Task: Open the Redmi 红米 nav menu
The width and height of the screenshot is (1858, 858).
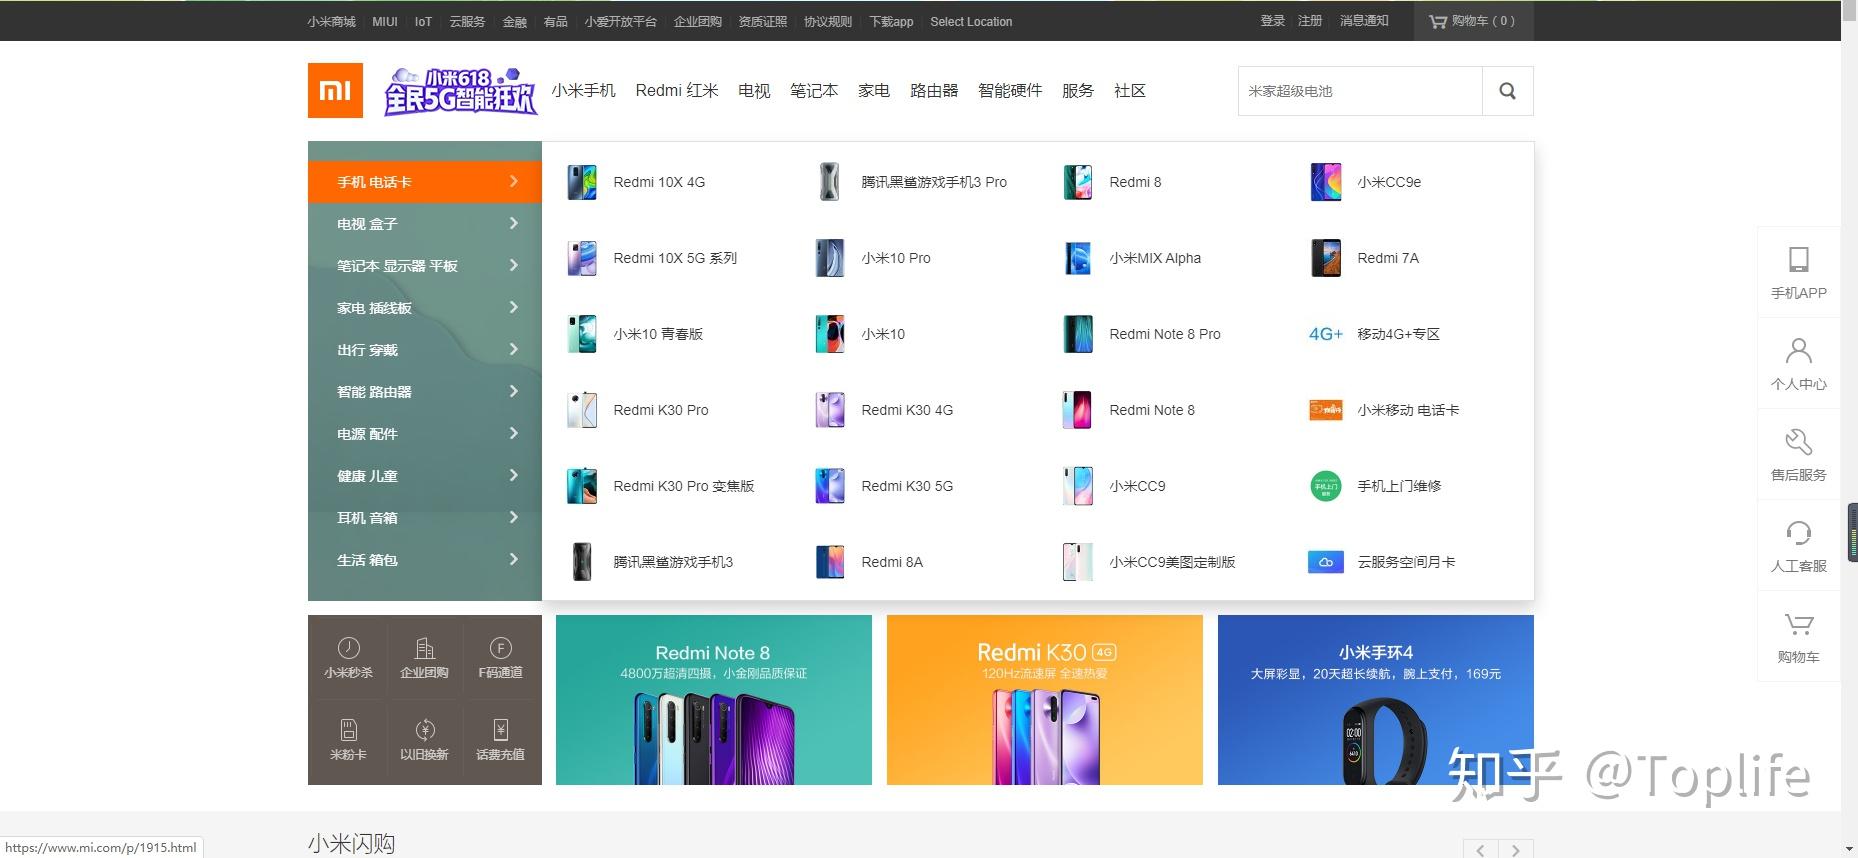Action: click(x=677, y=91)
